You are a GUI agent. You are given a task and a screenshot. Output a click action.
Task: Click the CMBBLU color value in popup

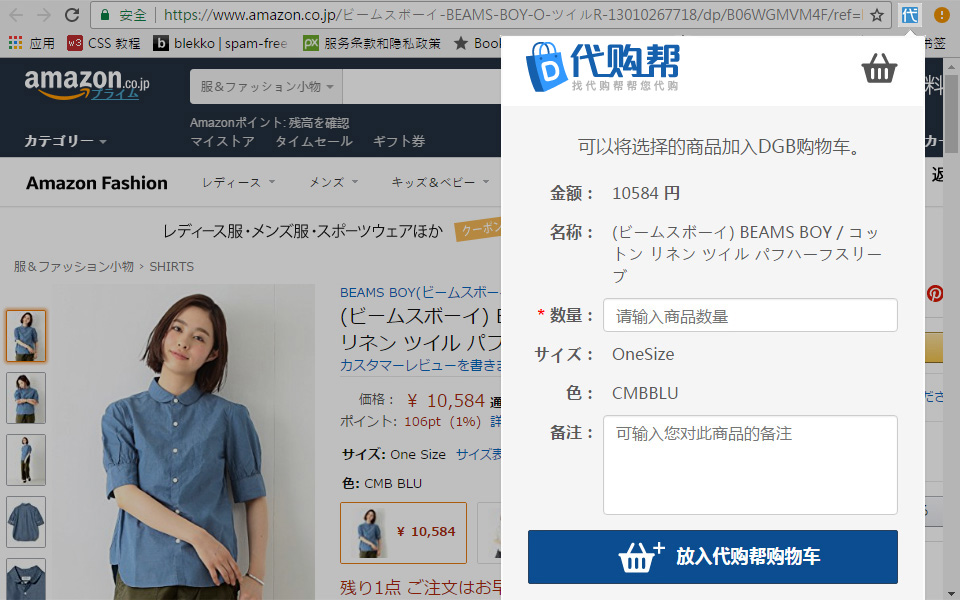coord(645,393)
